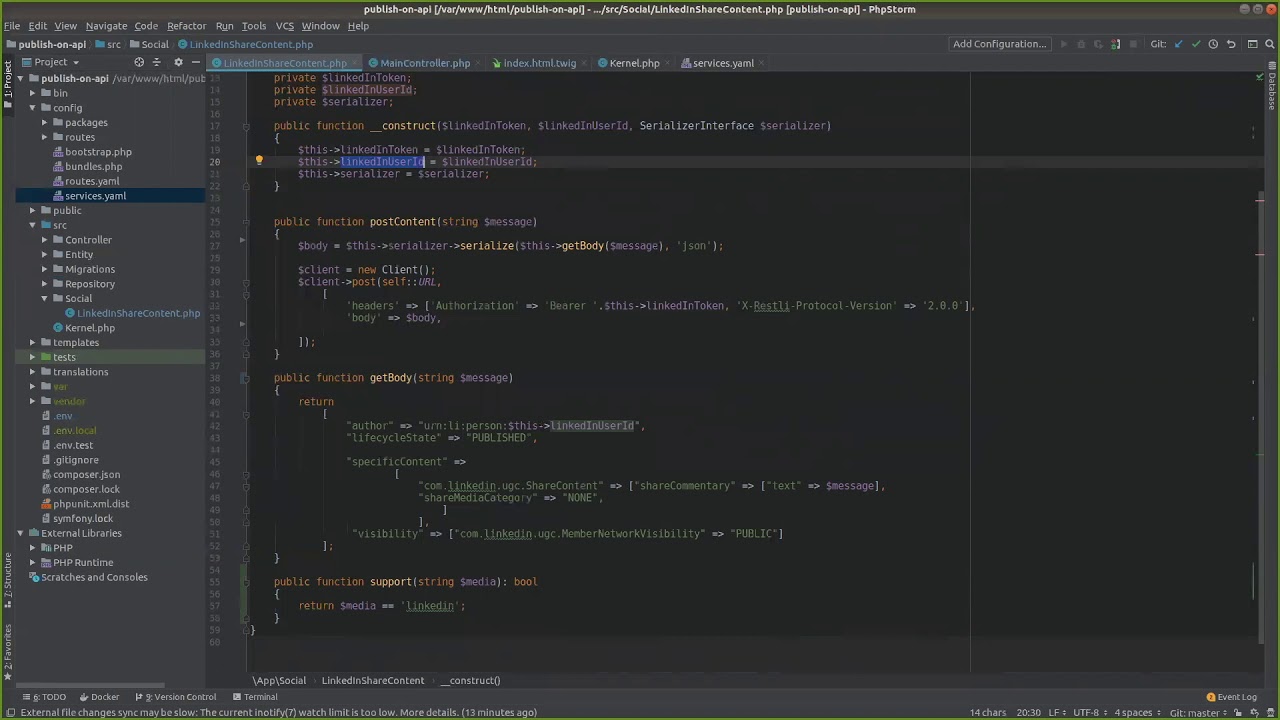Screen dimensions: 1280x720
Task: Open Project panel settings gear
Action: 178,62
